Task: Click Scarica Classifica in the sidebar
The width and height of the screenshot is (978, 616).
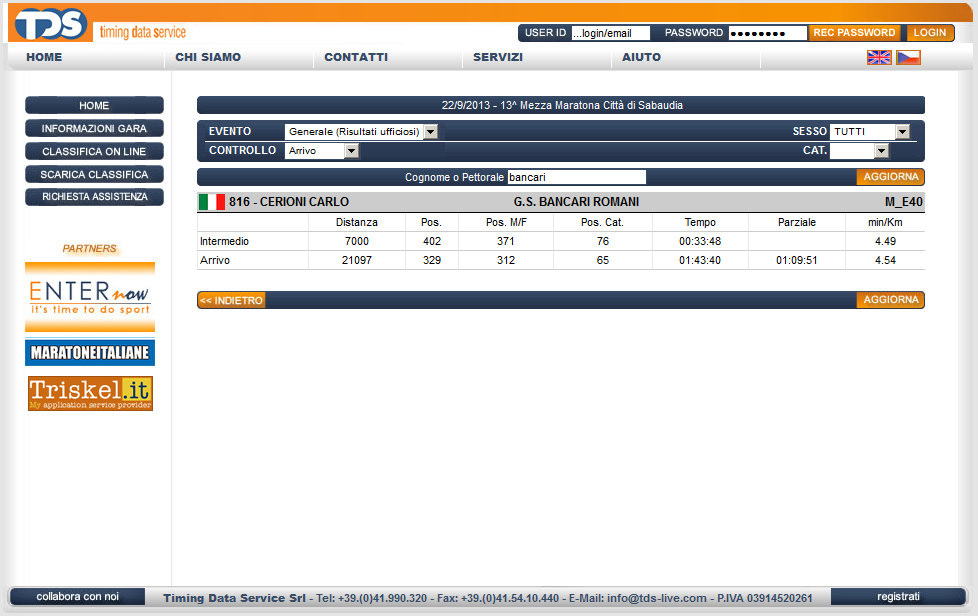Action: coord(94,174)
